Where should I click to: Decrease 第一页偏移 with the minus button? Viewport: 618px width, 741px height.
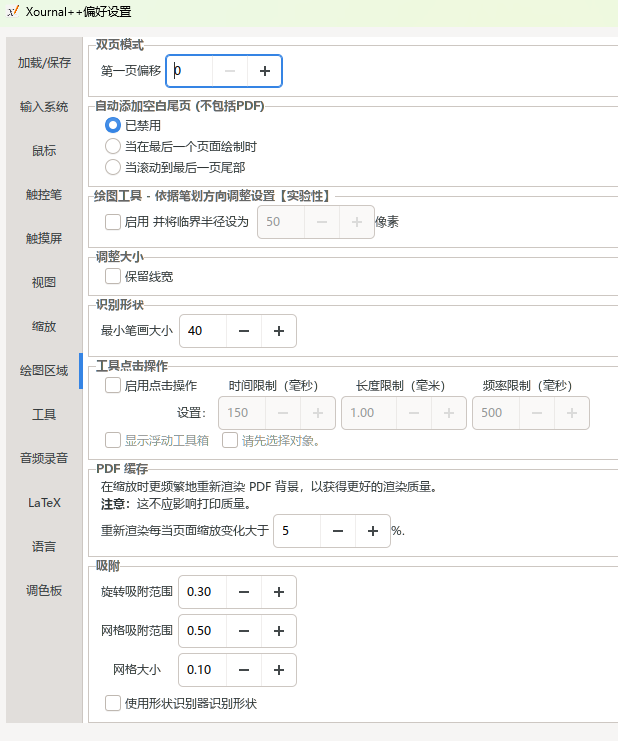[x=230, y=71]
